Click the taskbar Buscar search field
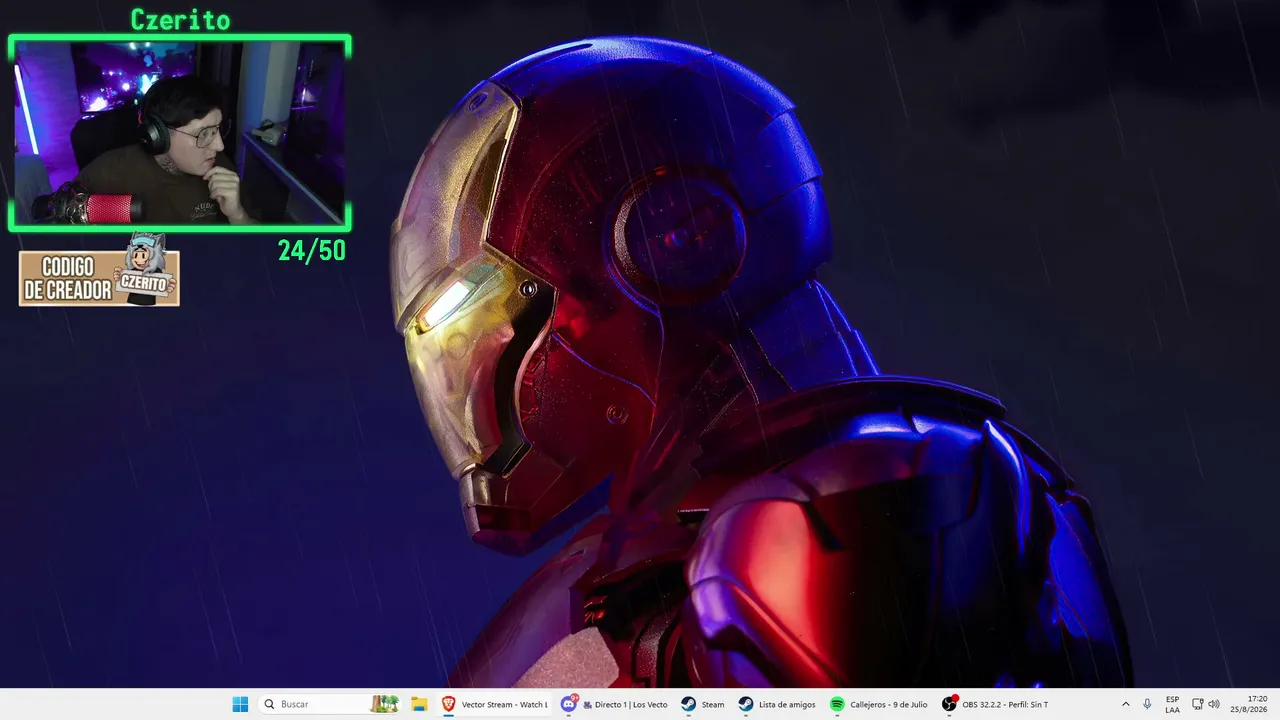 coord(328,704)
